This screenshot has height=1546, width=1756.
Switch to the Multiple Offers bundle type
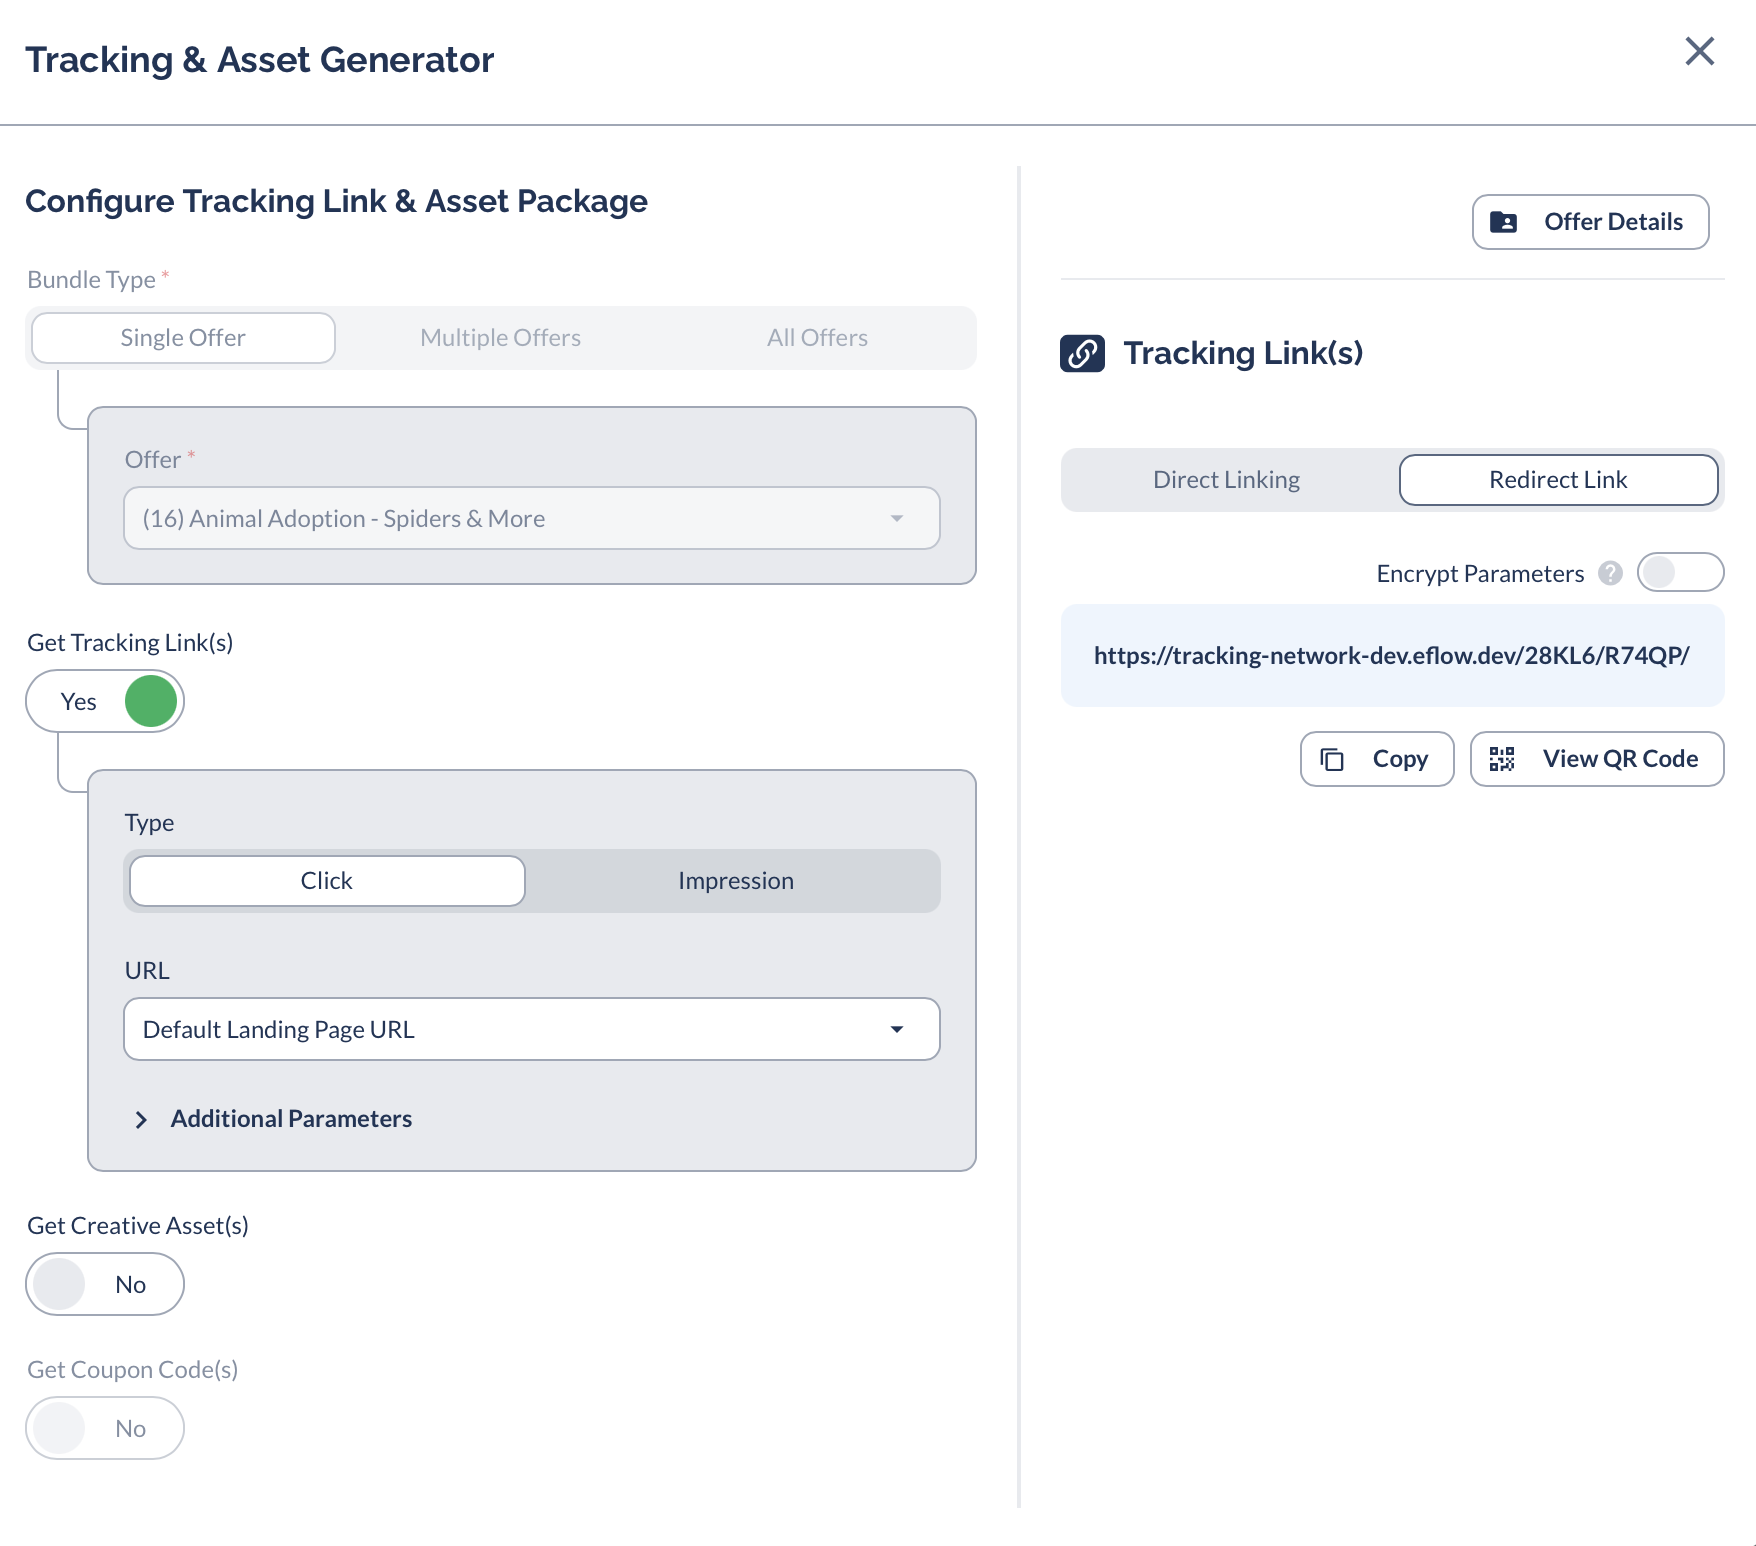click(500, 337)
